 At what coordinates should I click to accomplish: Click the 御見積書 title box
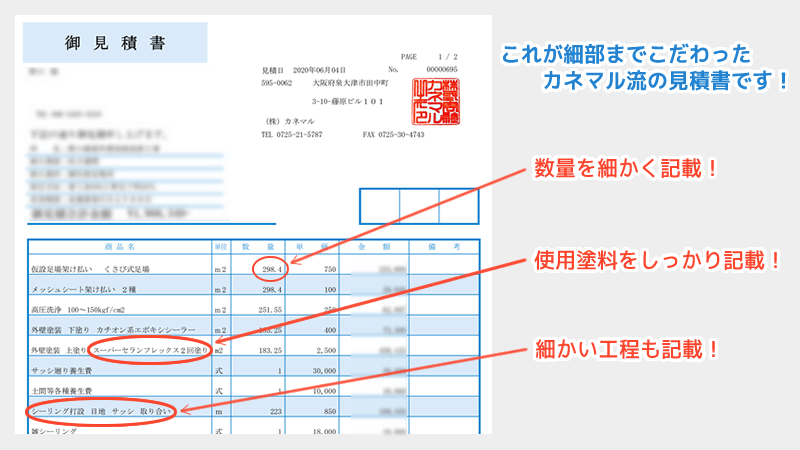tap(115, 44)
